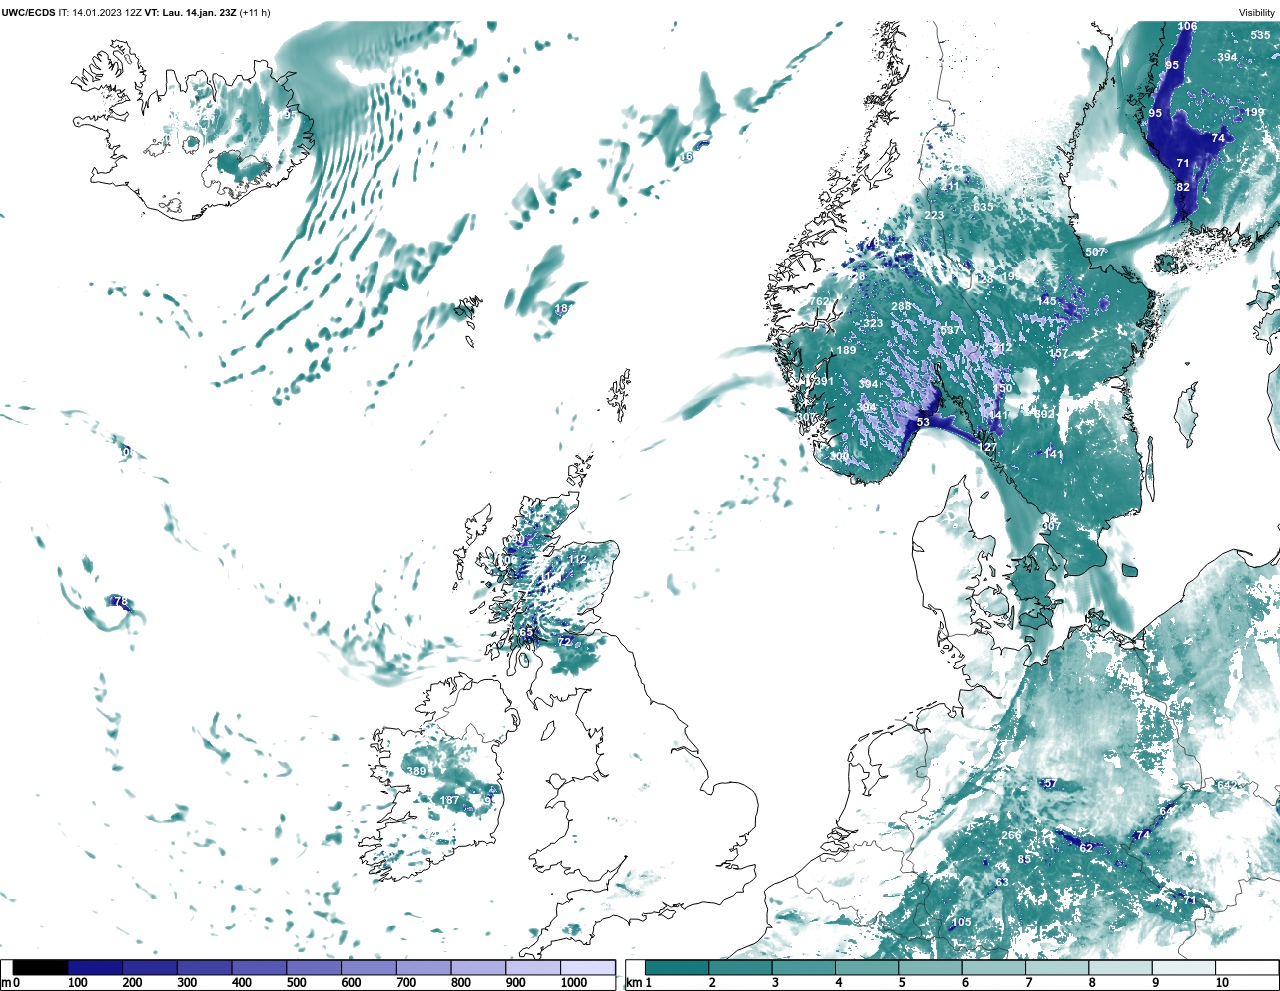Click the black 0–100 m legend swatch

click(40, 967)
